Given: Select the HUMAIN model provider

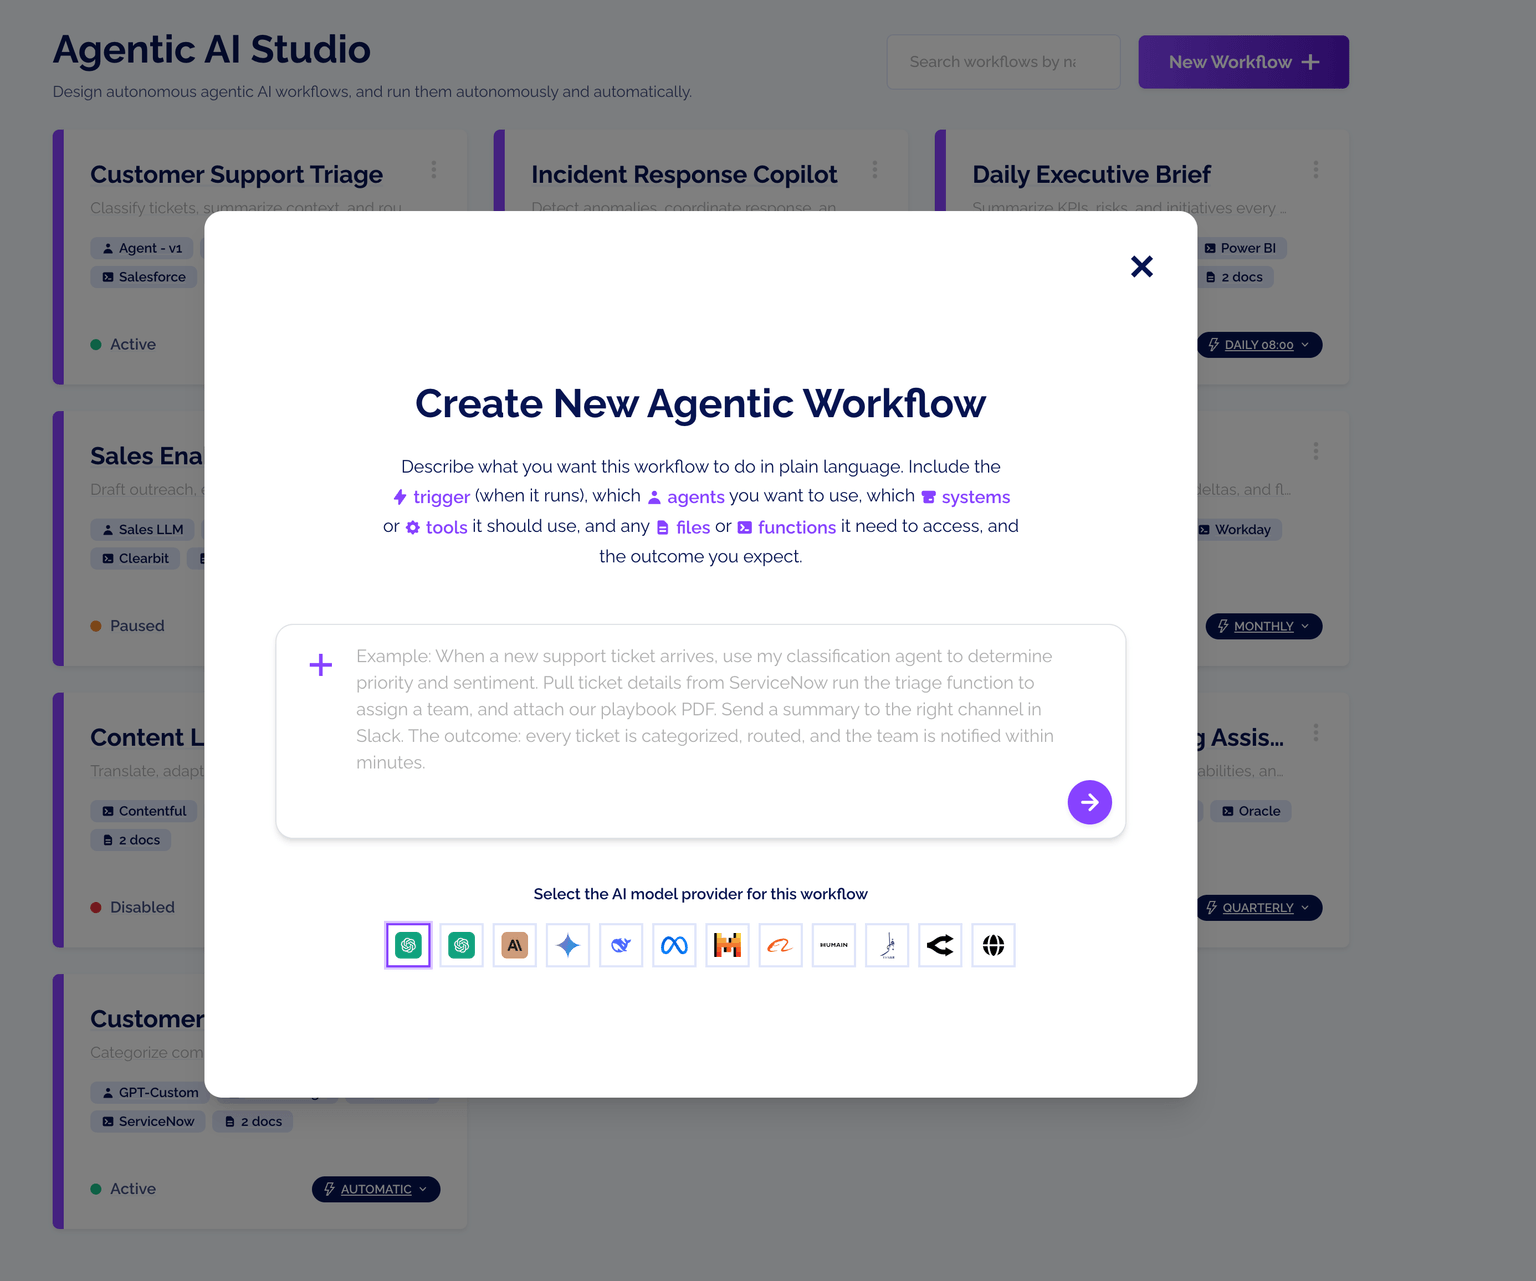Looking at the screenshot, I should click(x=833, y=945).
